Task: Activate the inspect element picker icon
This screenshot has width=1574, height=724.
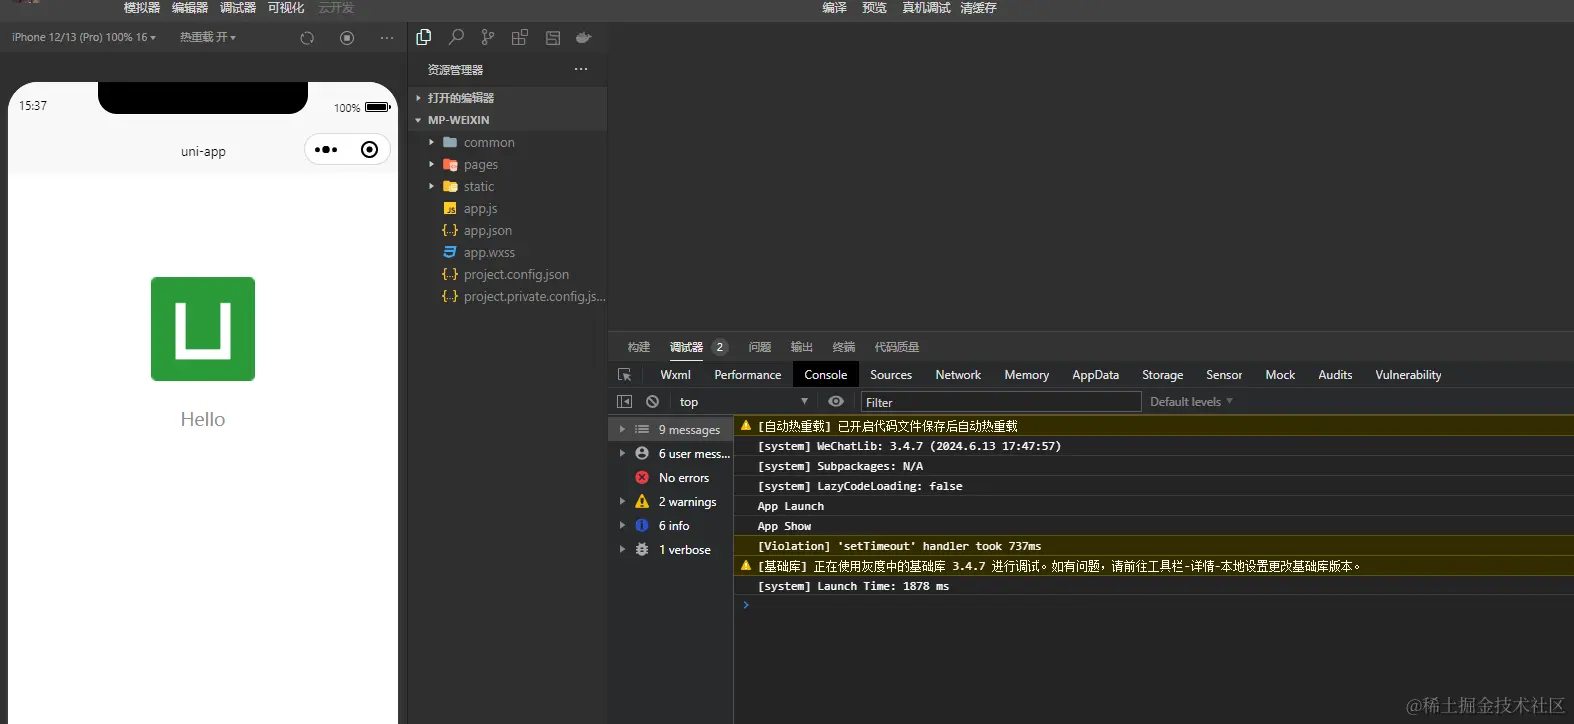Action: click(x=624, y=375)
